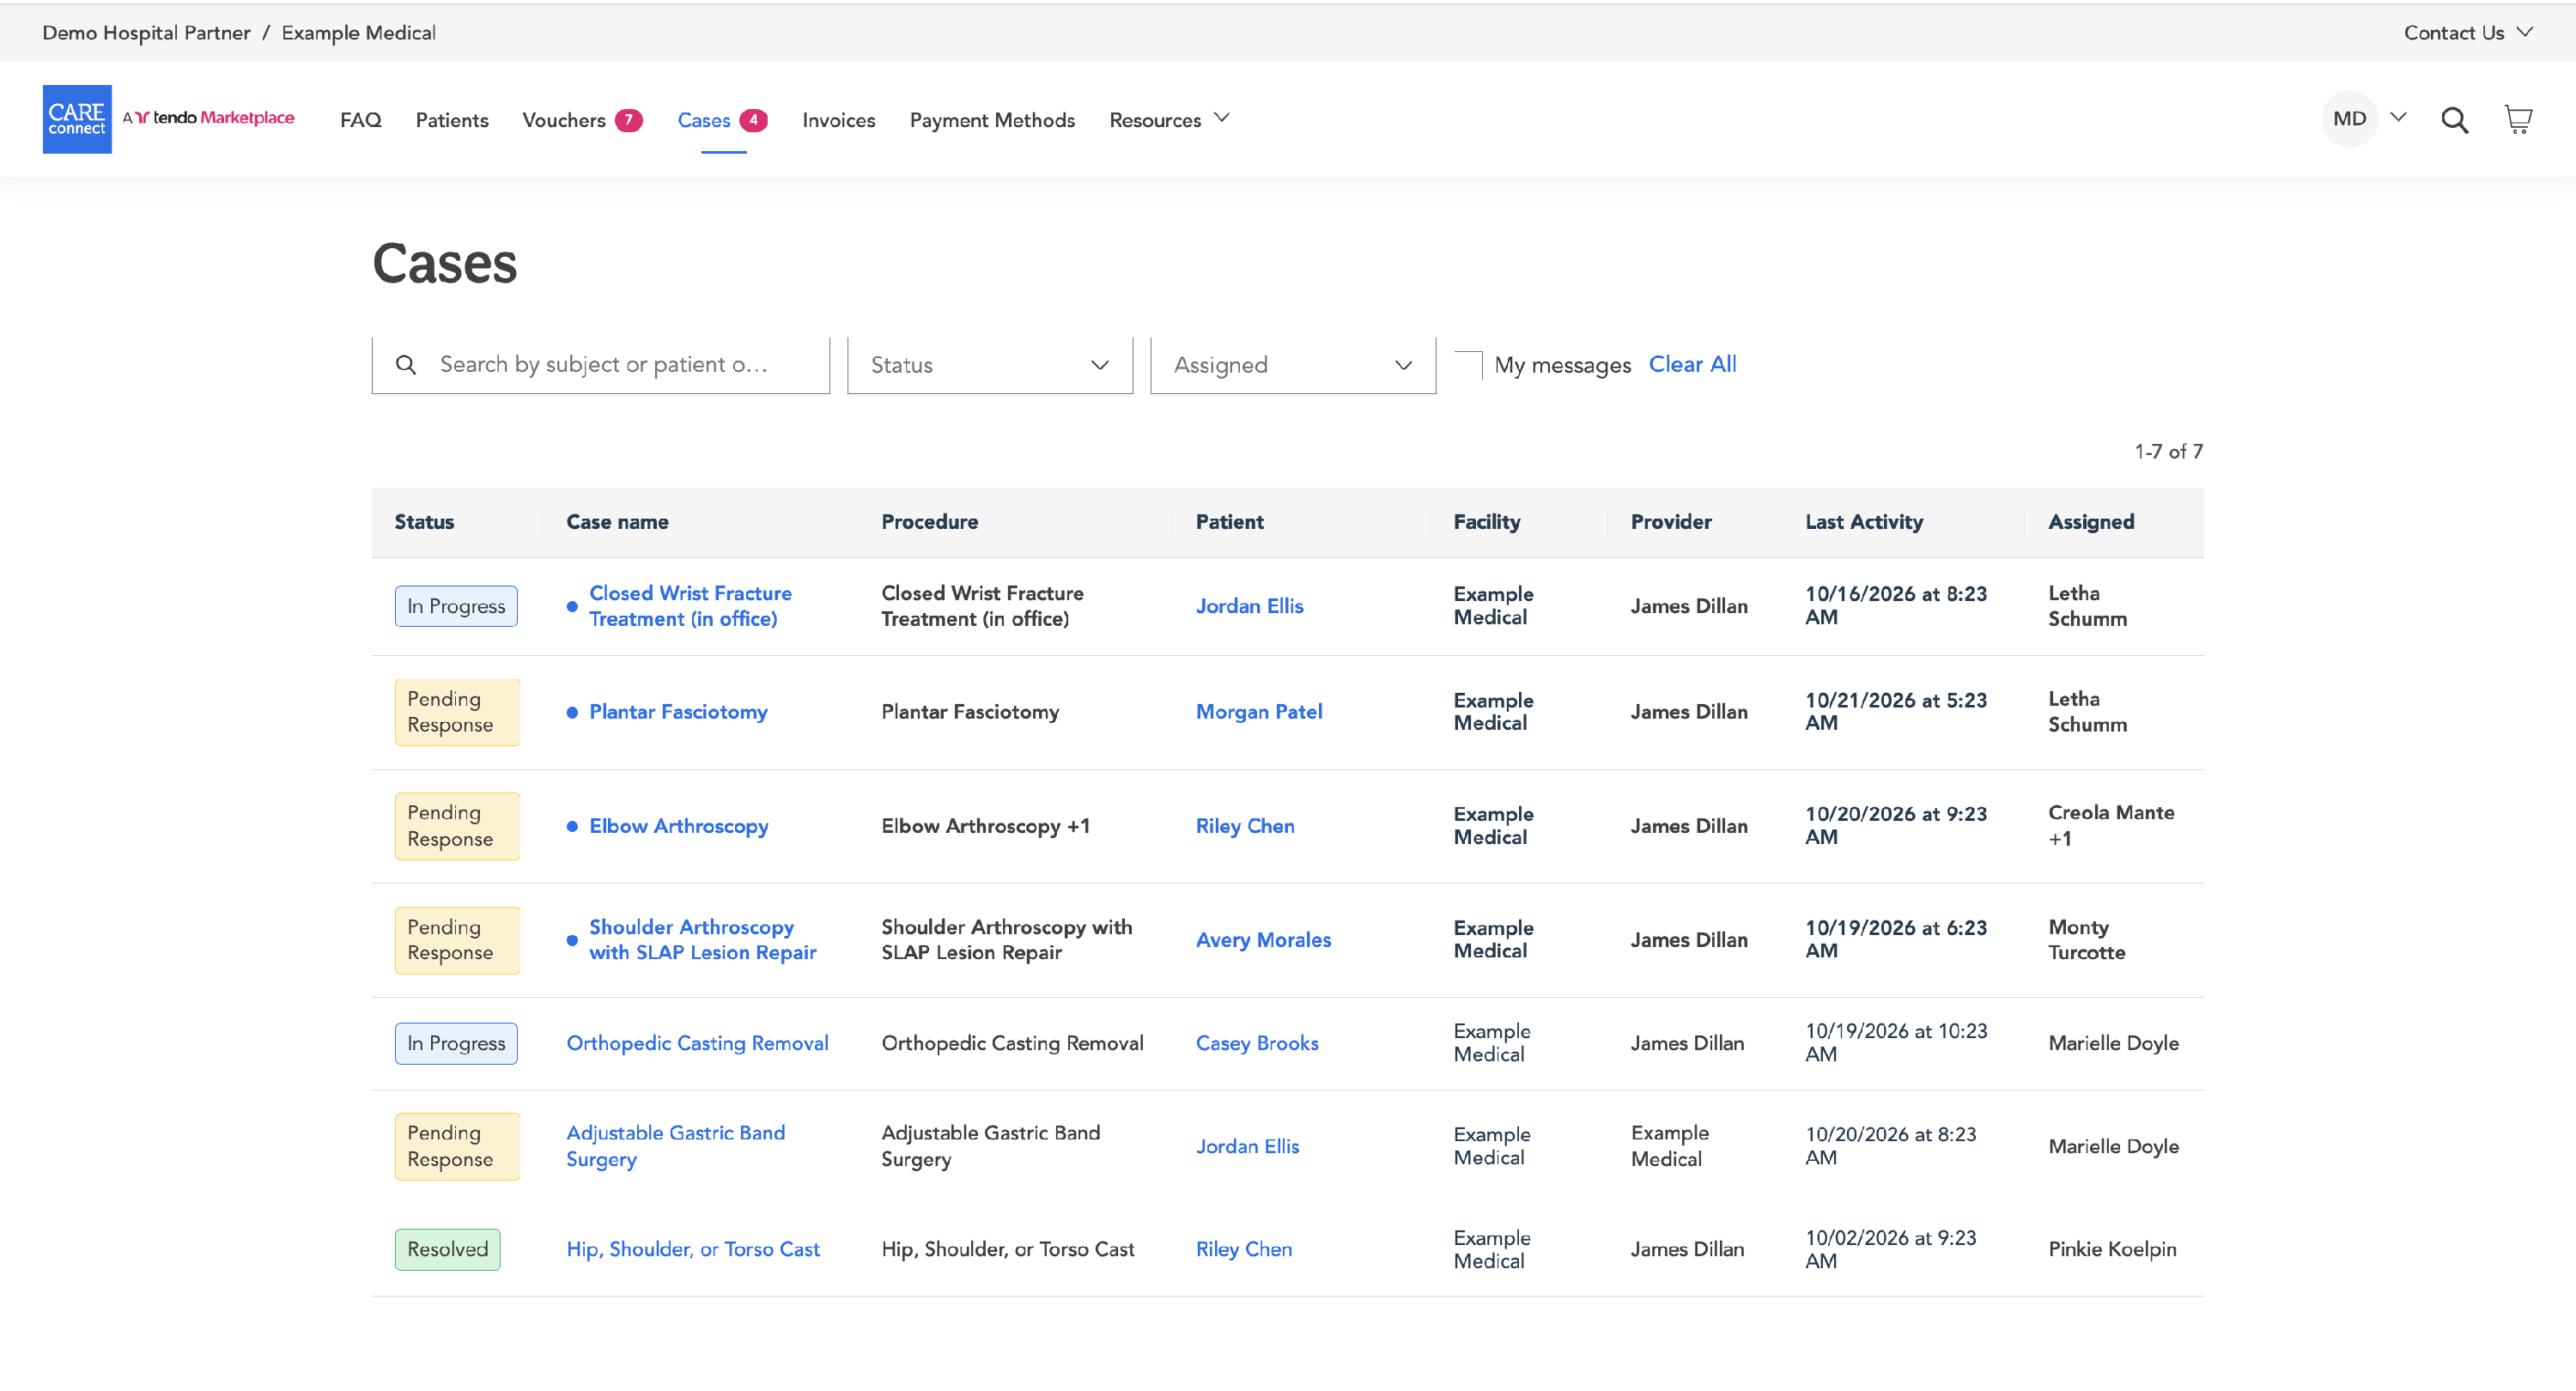This screenshot has width=2576, height=1391.
Task: Go to the FAQ page
Action: tap(360, 120)
